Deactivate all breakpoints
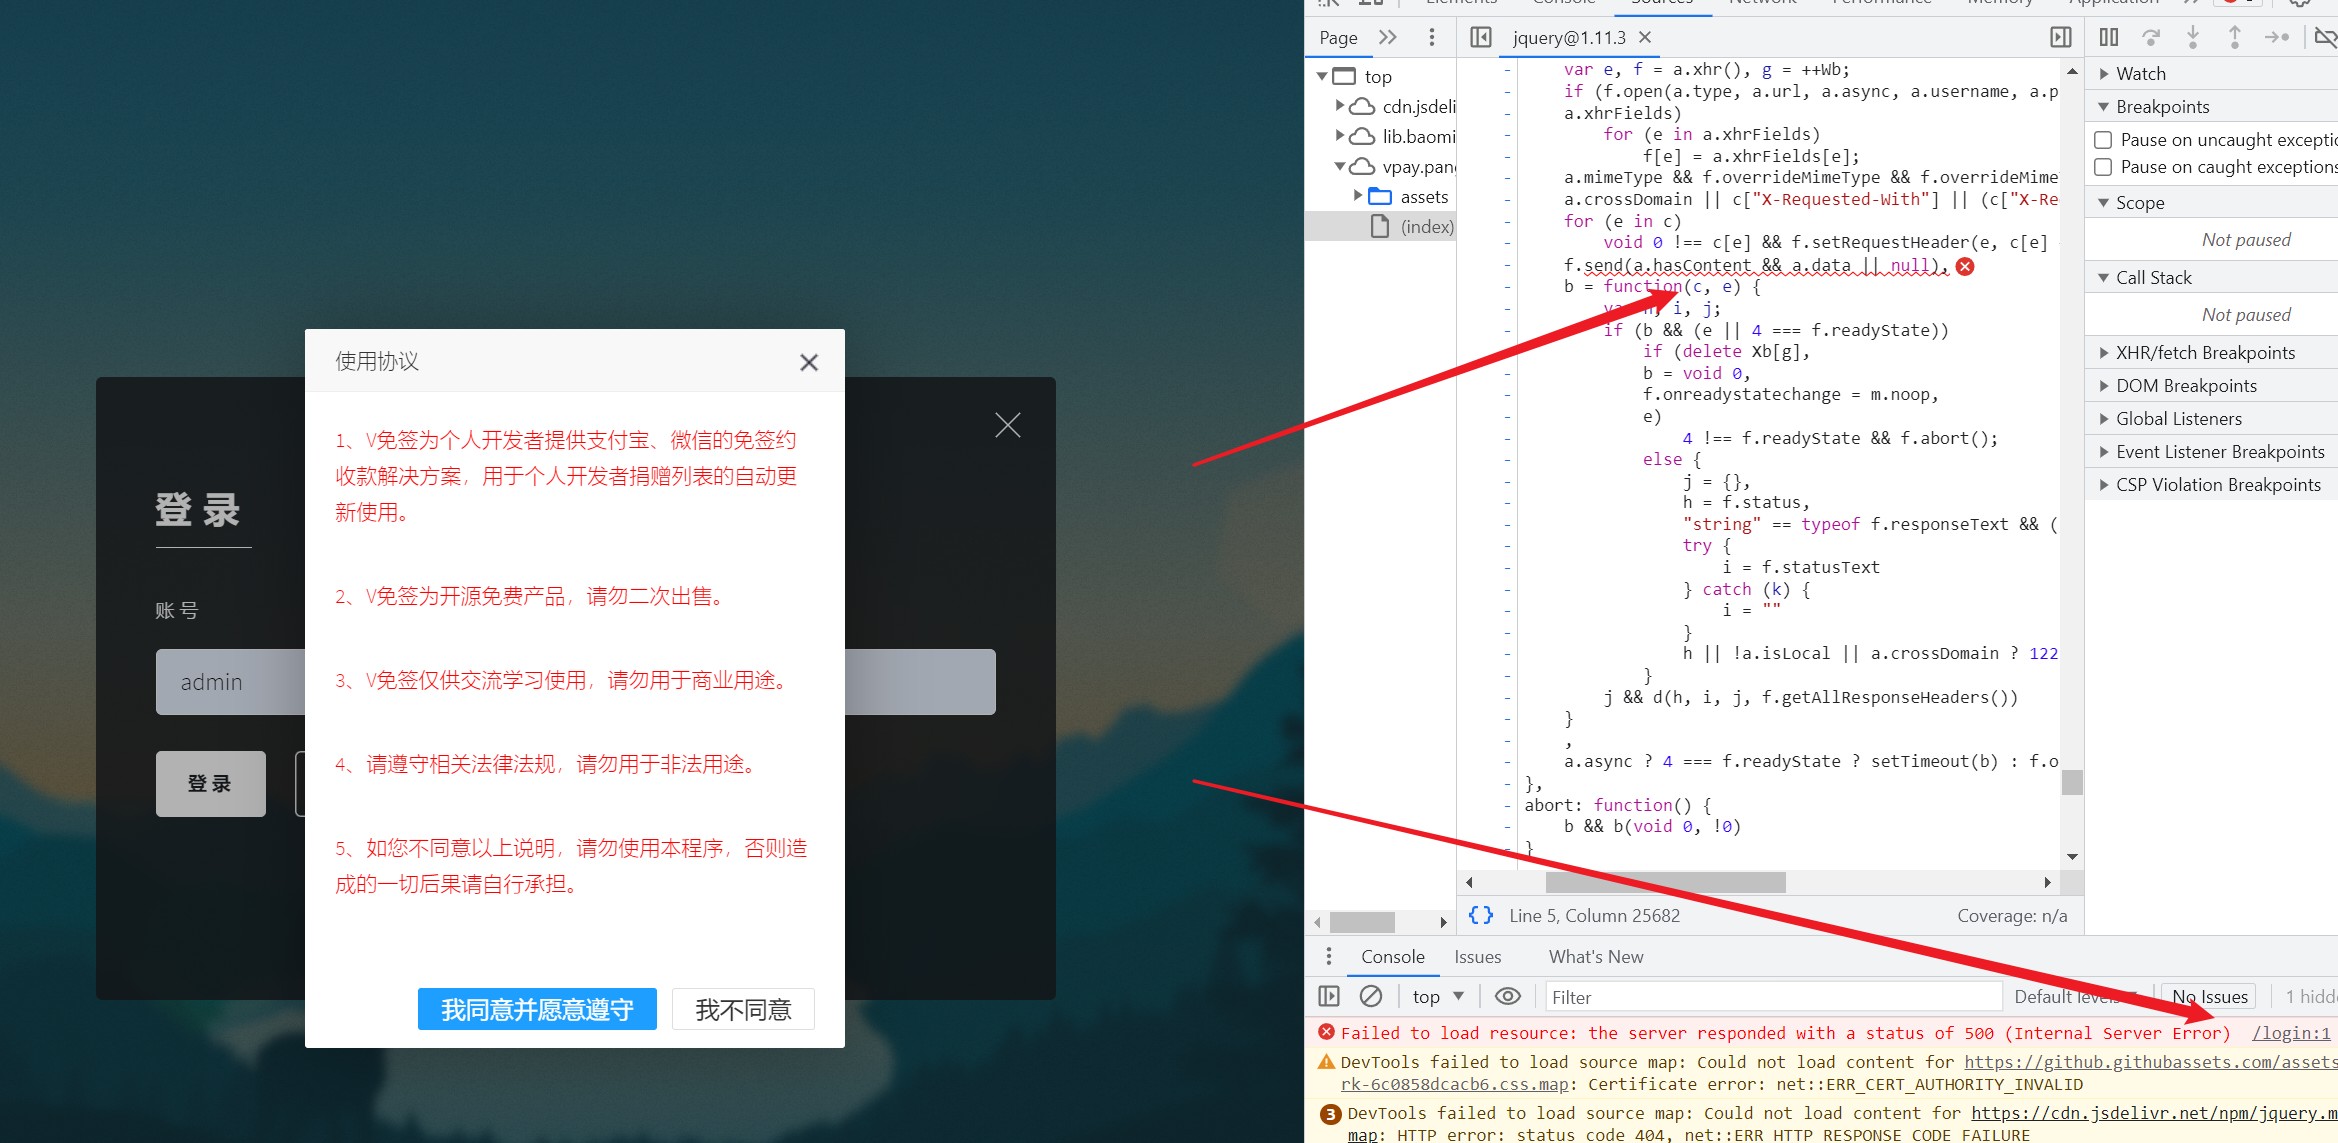 click(2326, 36)
